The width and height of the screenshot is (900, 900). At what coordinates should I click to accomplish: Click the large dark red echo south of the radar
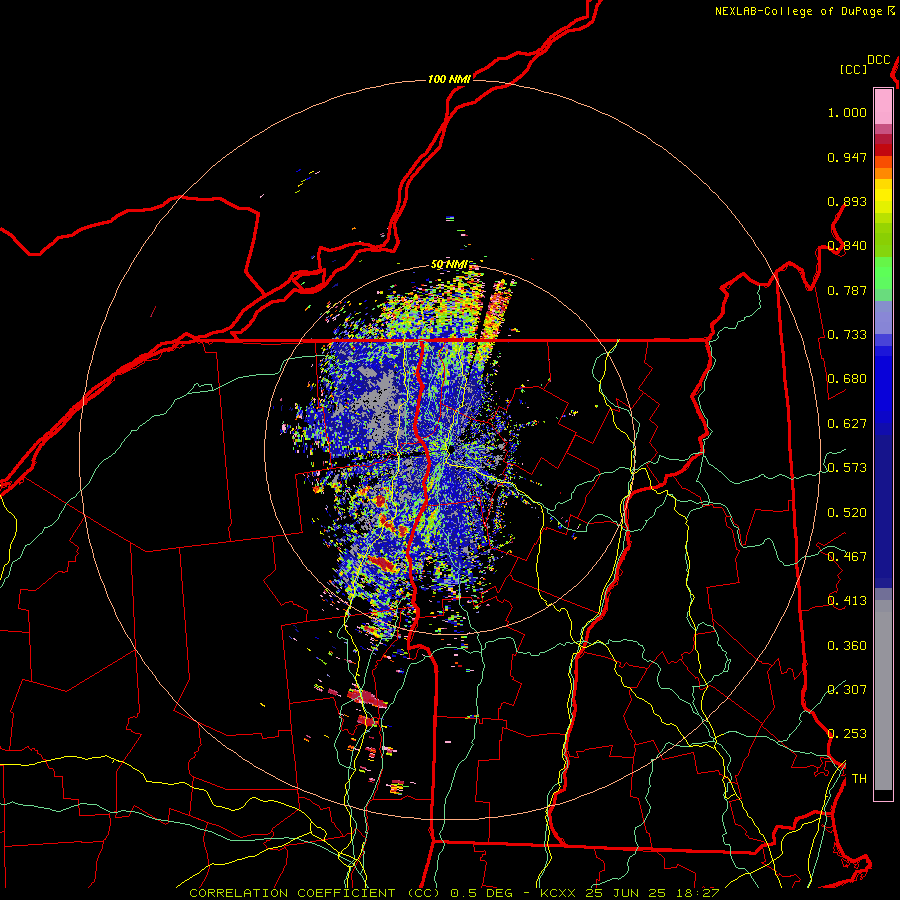coord(366,698)
